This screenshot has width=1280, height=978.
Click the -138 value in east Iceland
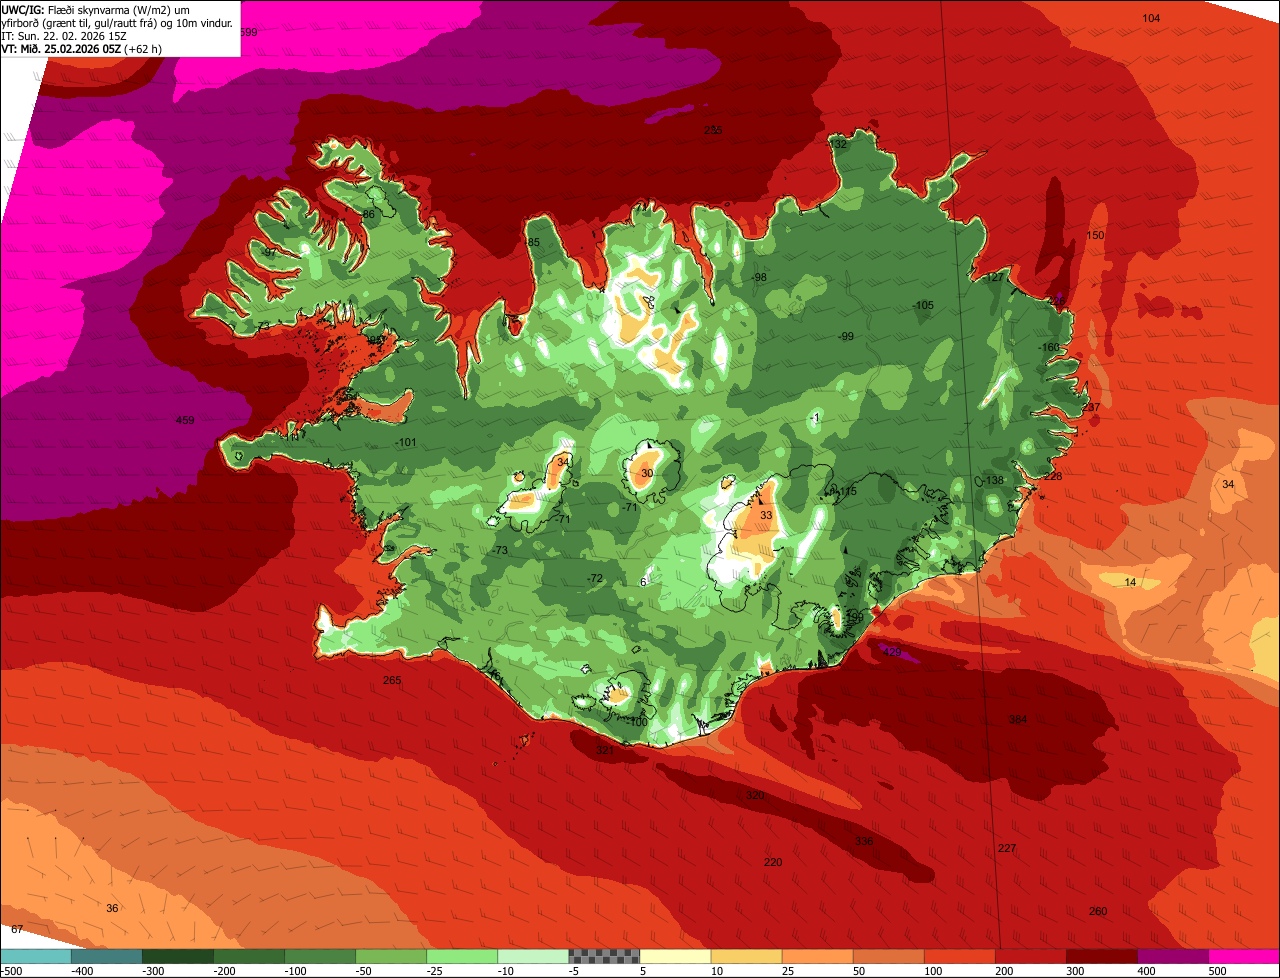pyautogui.click(x=993, y=480)
